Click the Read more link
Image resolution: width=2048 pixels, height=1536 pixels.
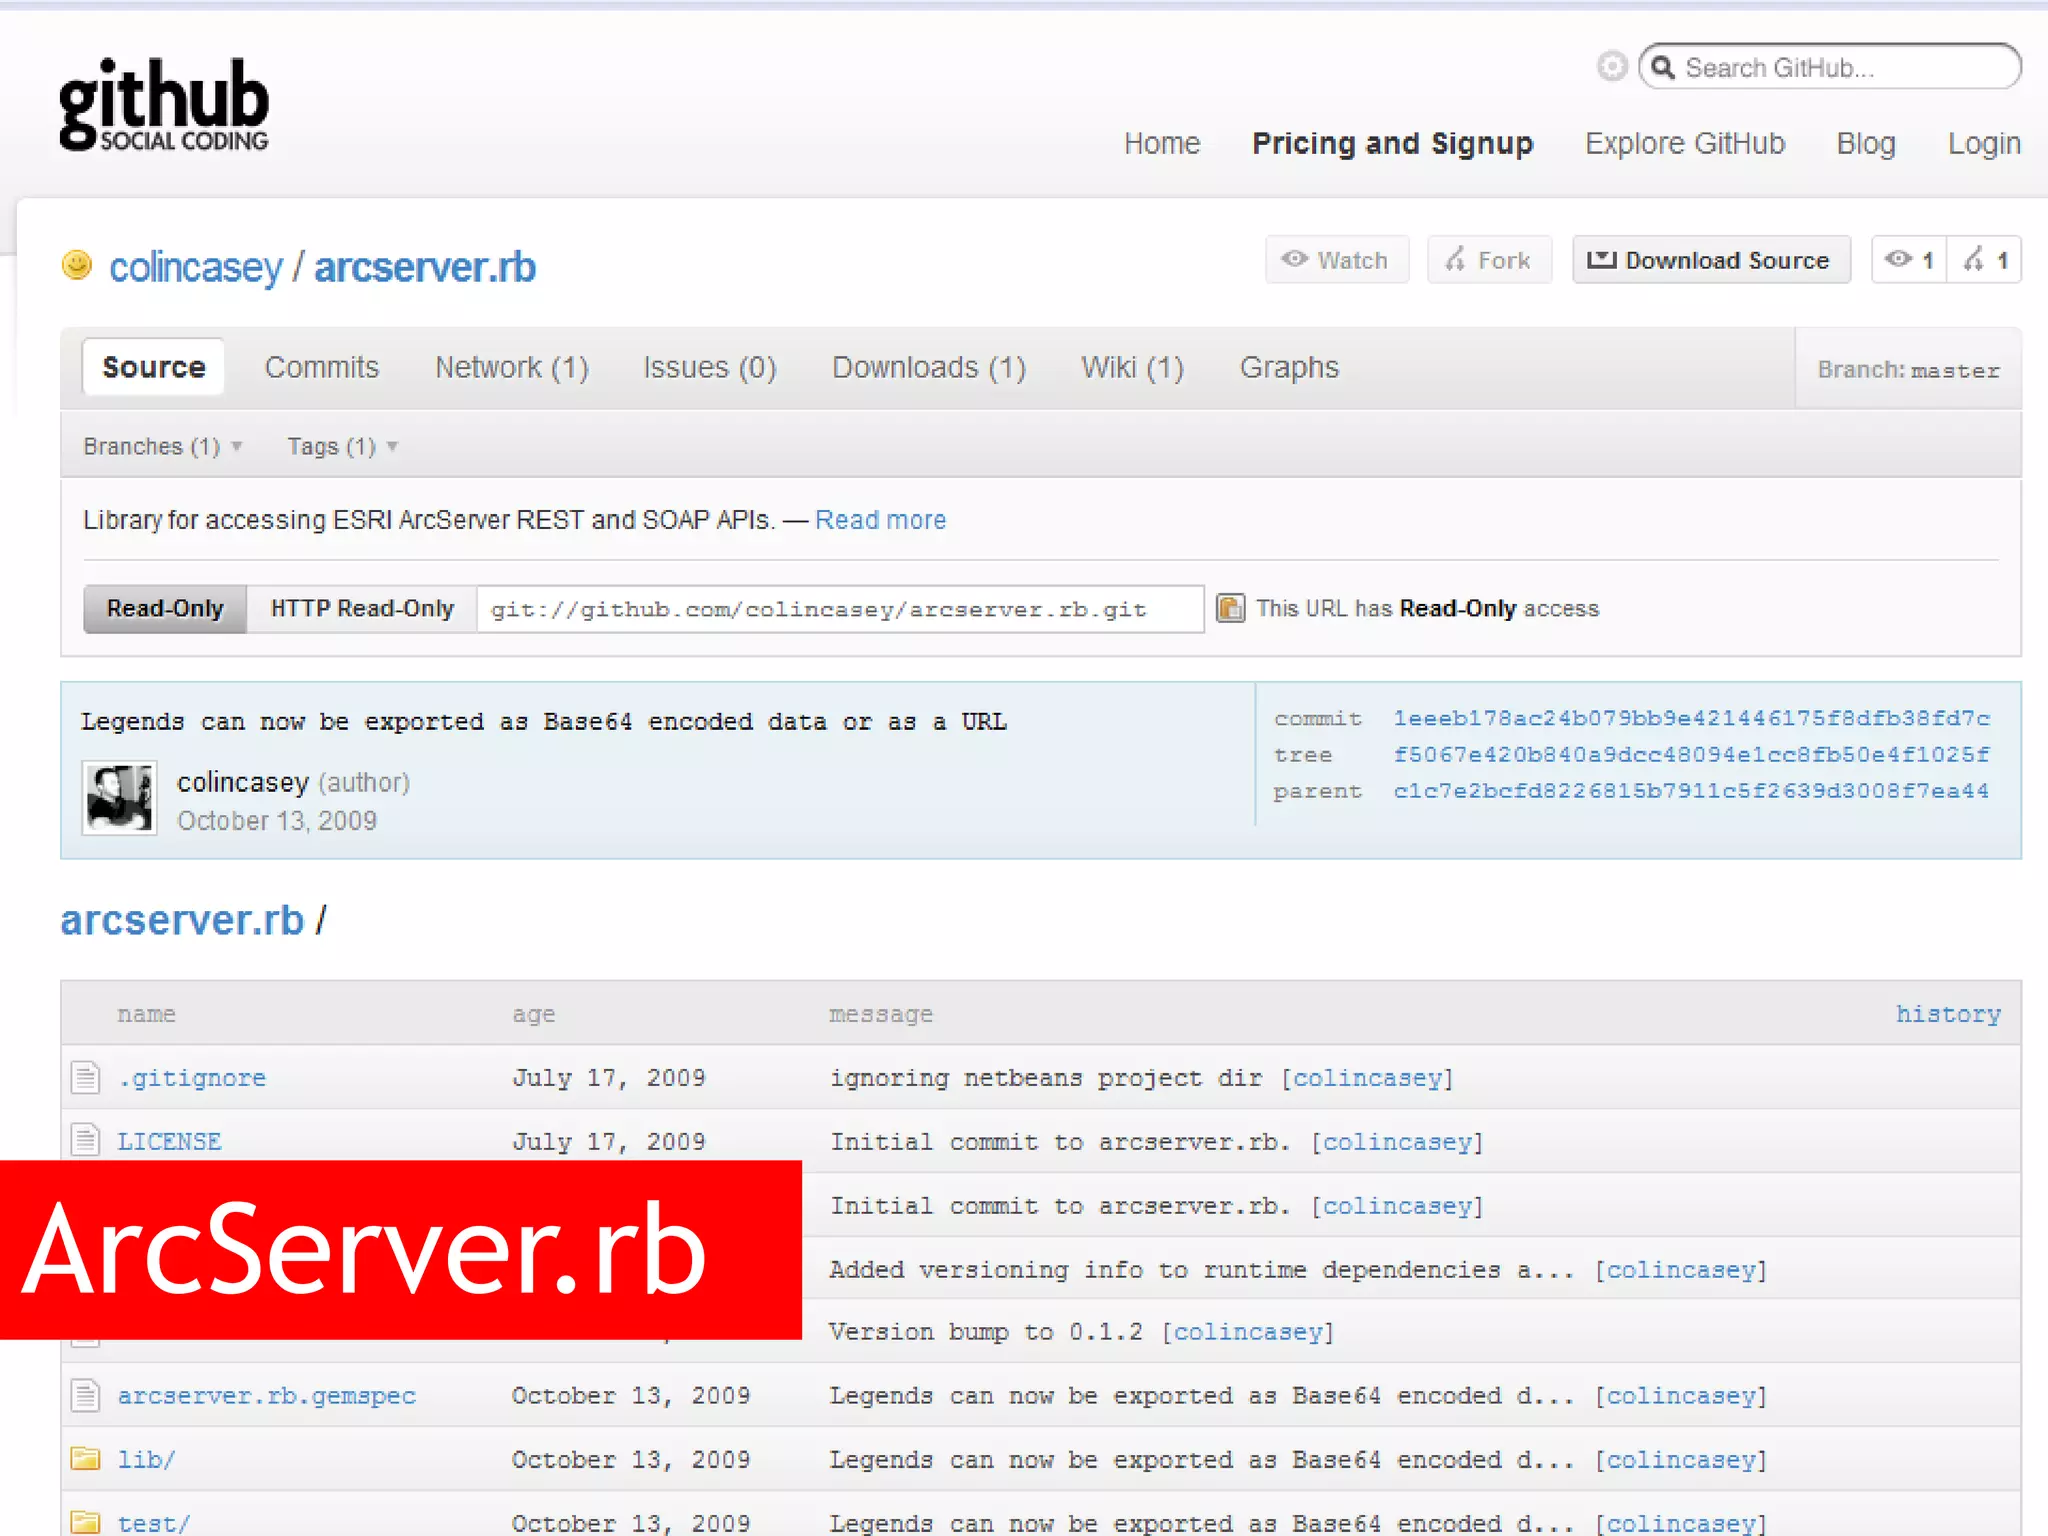(880, 520)
